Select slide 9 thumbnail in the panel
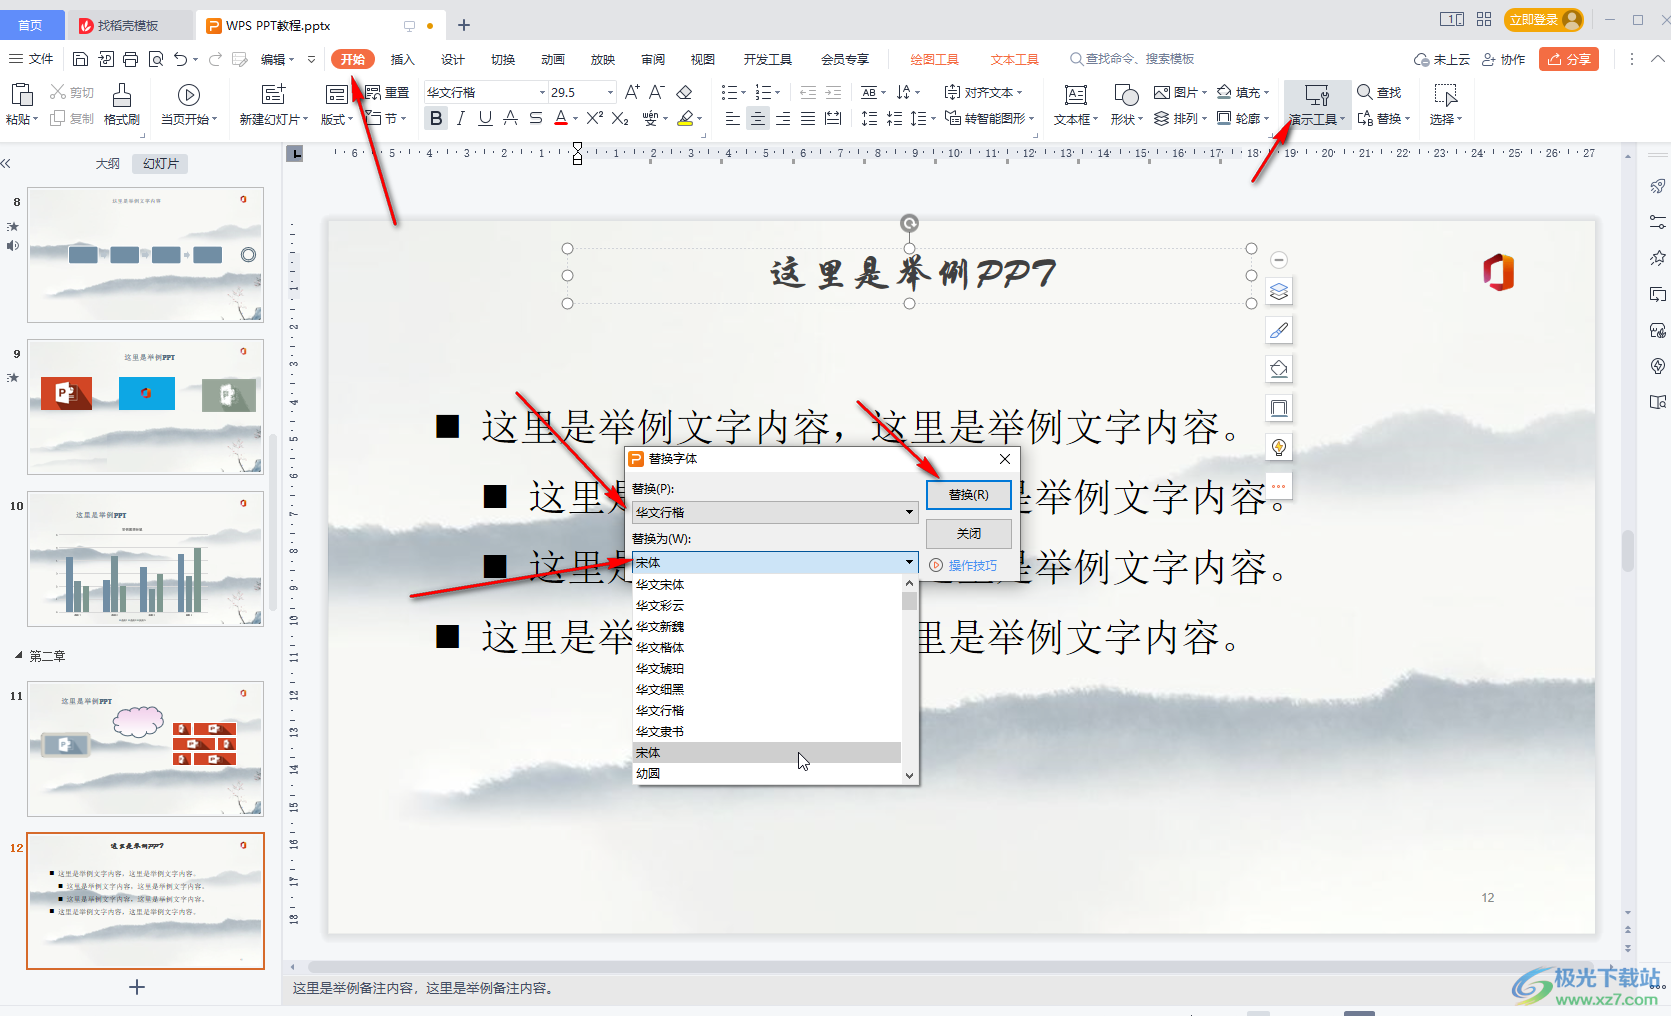 (x=146, y=407)
